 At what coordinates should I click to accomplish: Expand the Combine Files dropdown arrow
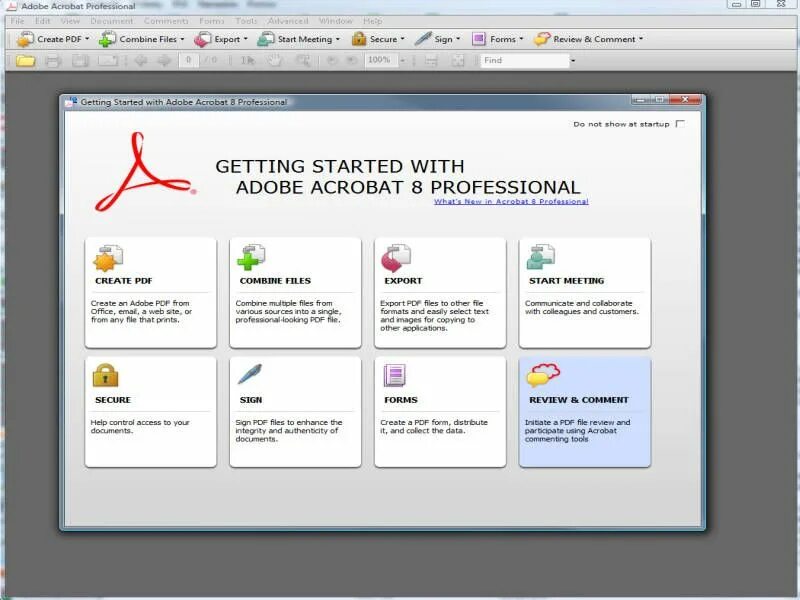(x=182, y=39)
